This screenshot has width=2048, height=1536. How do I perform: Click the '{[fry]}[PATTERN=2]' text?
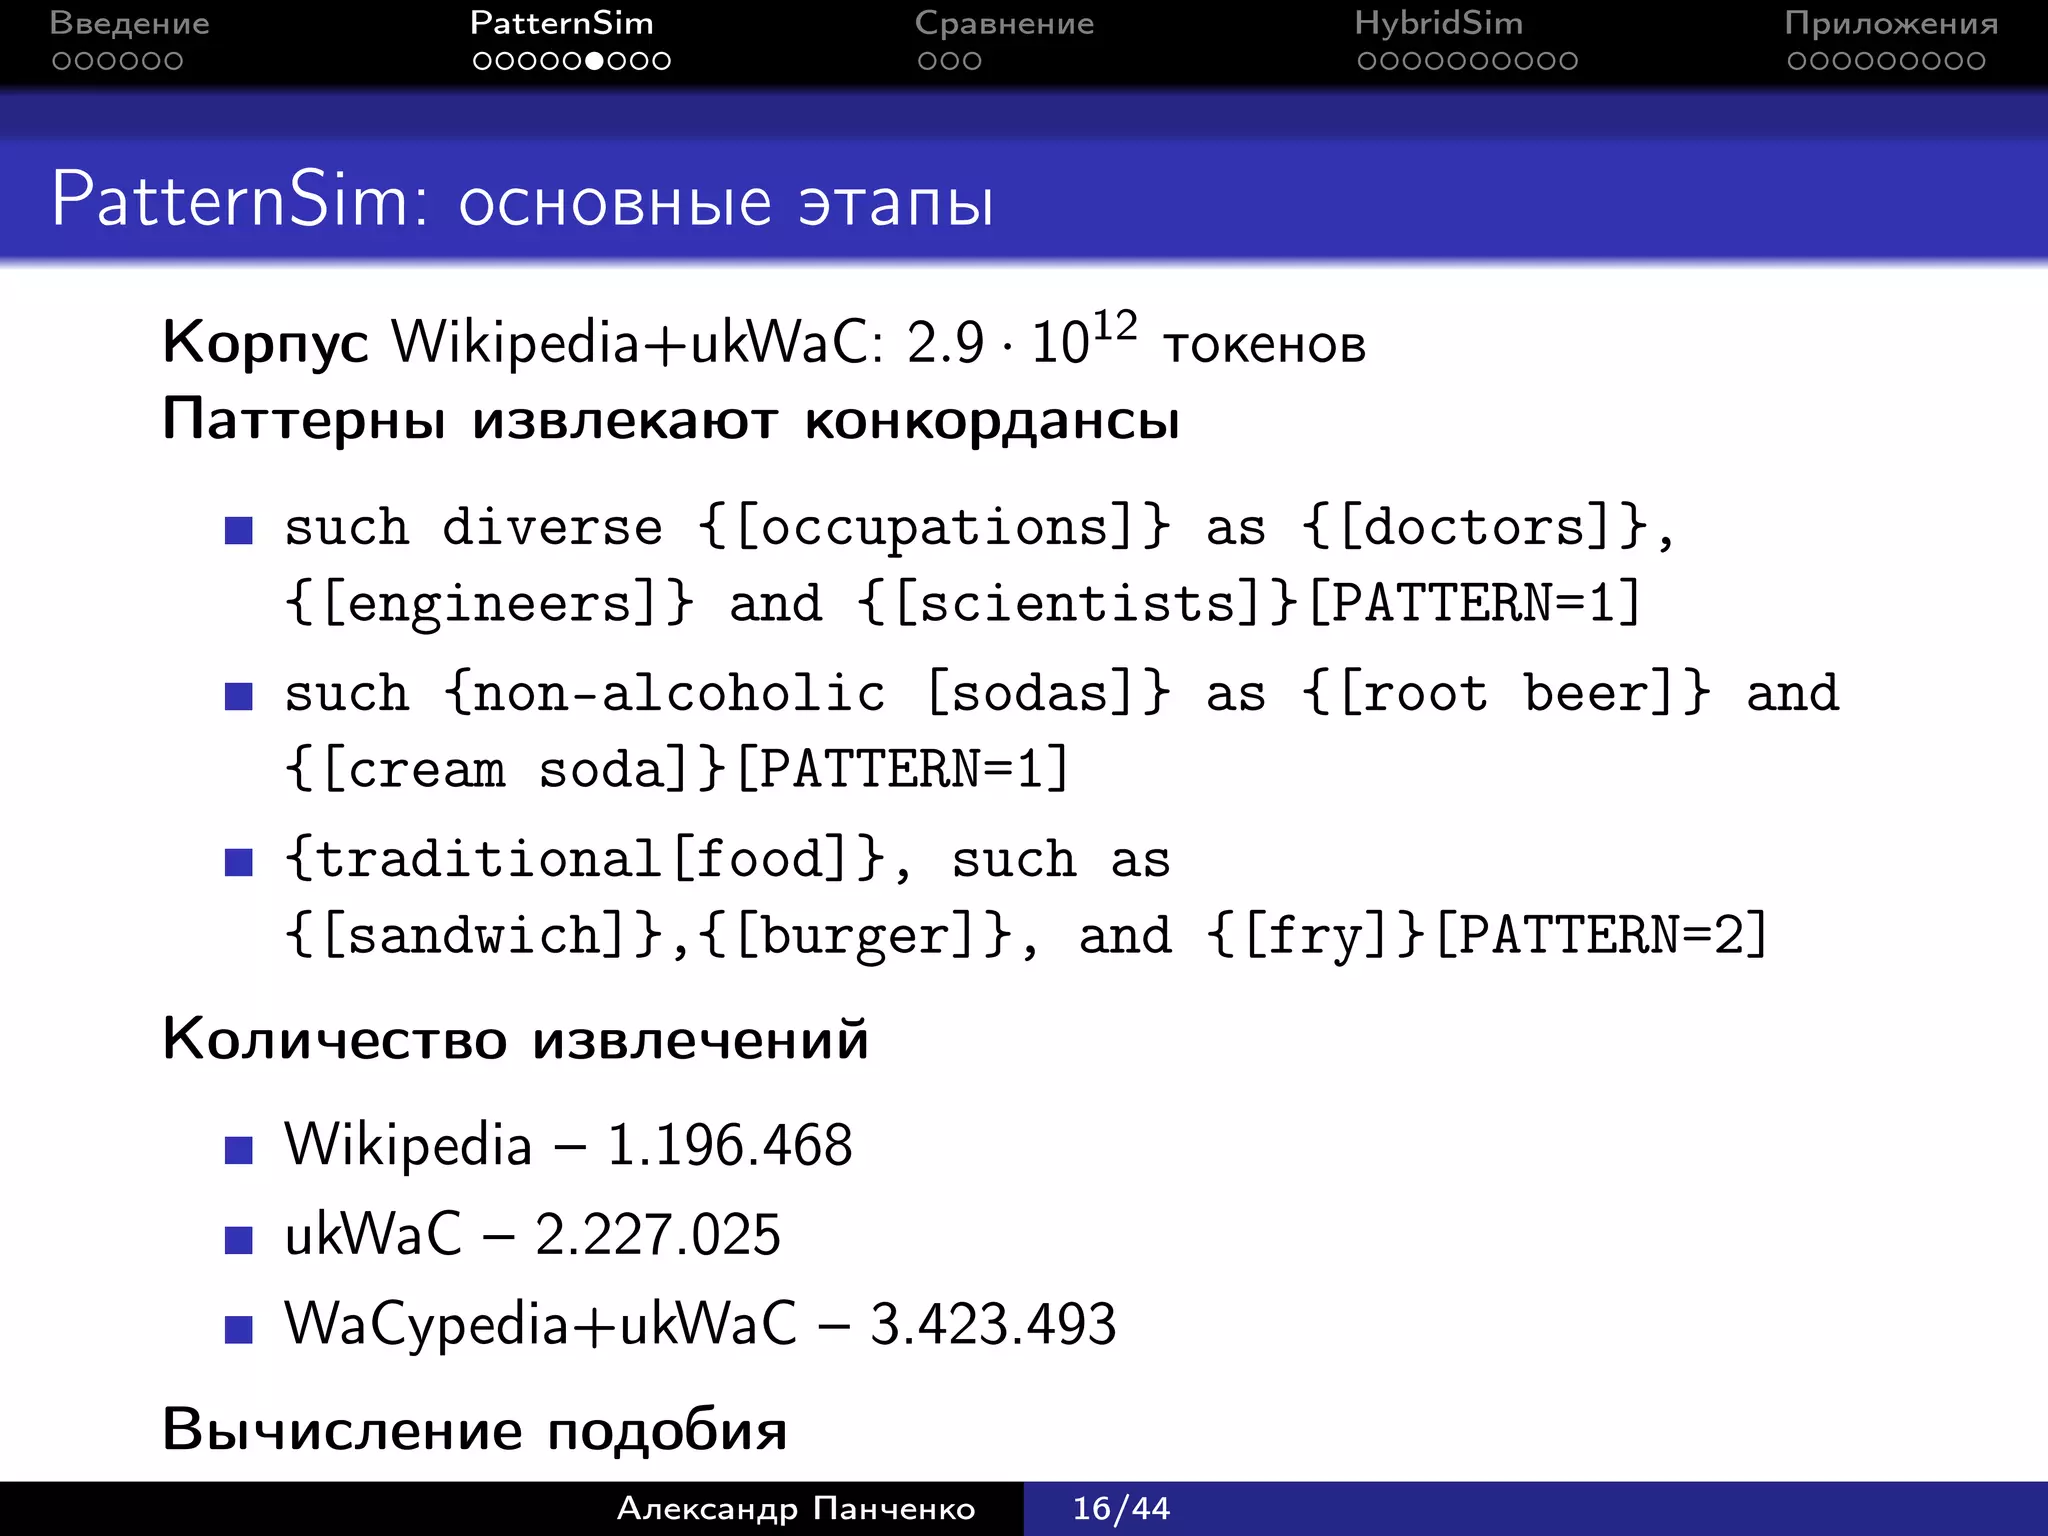click(1487, 935)
